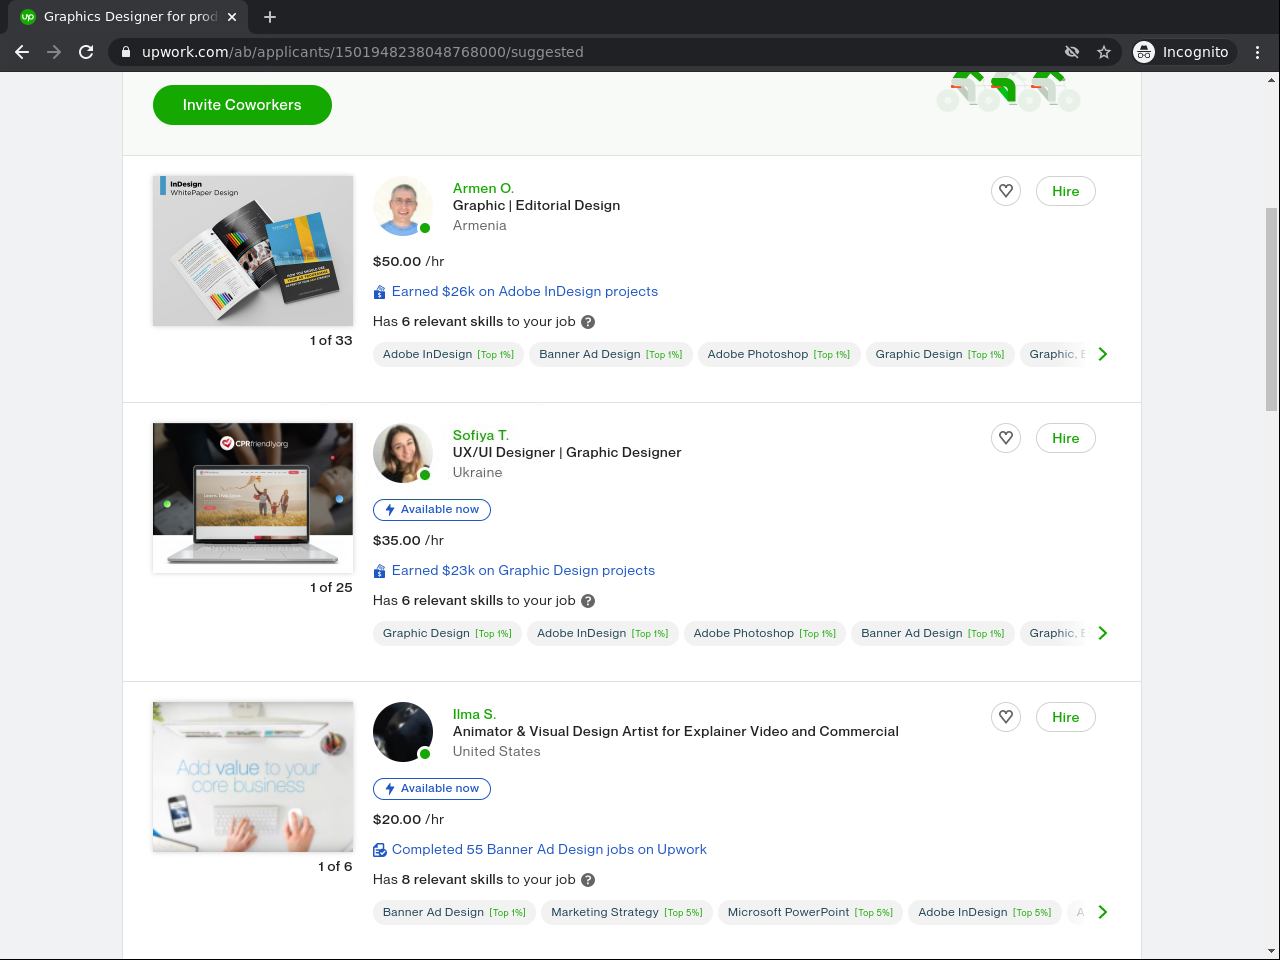Open Earned $26k on Adobe InDesign projects link
This screenshot has height=960, width=1280.
[525, 292]
